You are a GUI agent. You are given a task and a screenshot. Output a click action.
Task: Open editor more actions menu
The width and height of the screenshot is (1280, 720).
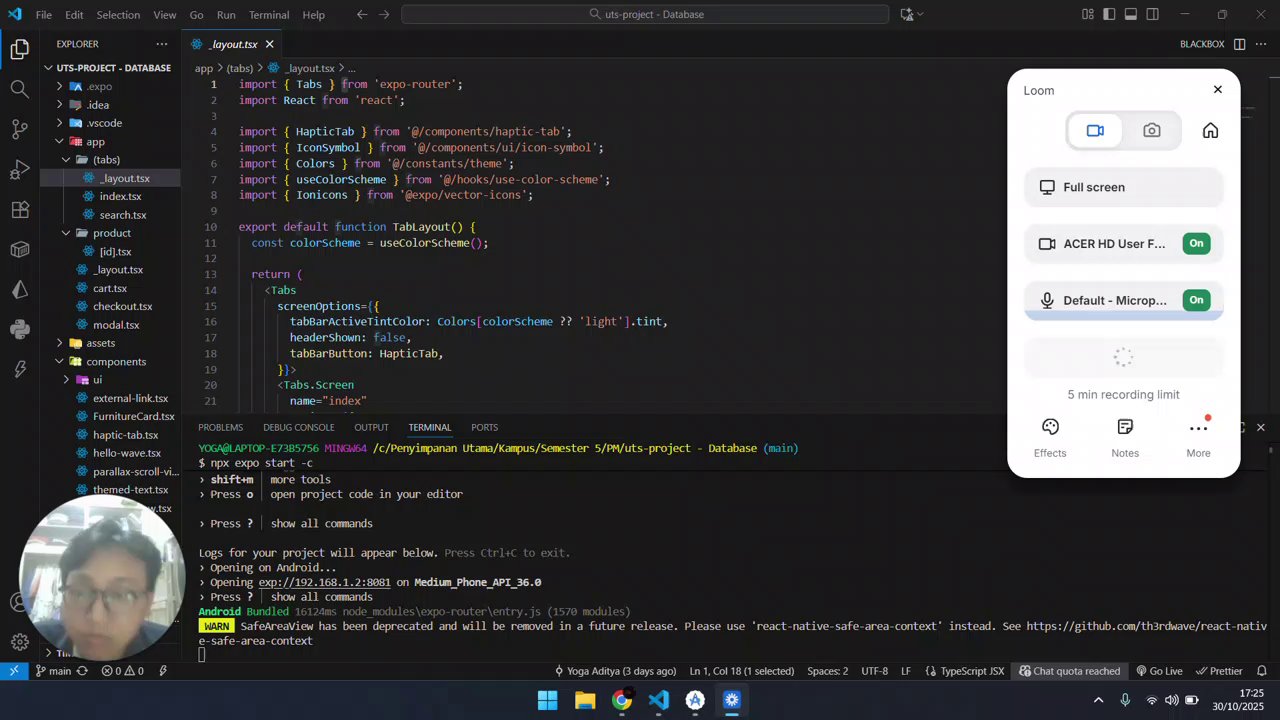[x=1261, y=44]
